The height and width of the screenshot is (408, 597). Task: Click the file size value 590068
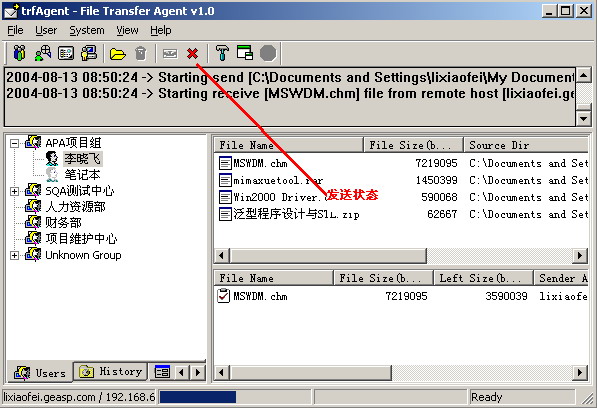pos(439,197)
